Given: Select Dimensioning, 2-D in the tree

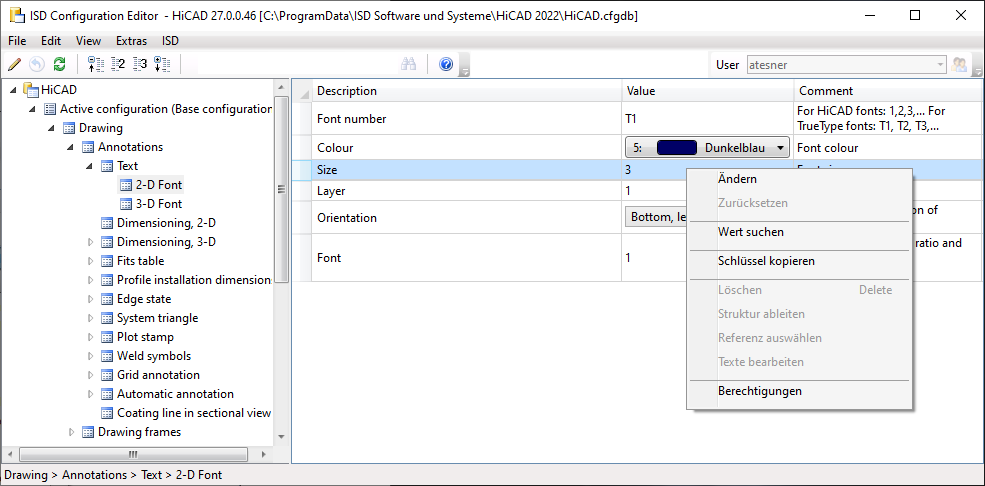Looking at the screenshot, I should point(166,223).
